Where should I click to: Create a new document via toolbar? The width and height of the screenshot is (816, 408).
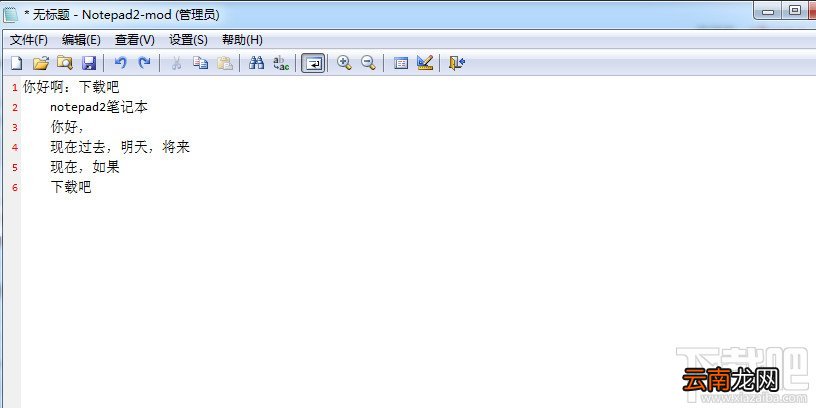[x=17, y=63]
